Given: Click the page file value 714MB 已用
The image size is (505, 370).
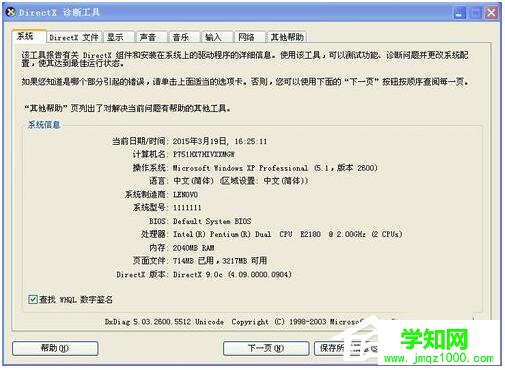Looking at the screenshot, I should click(193, 261).
